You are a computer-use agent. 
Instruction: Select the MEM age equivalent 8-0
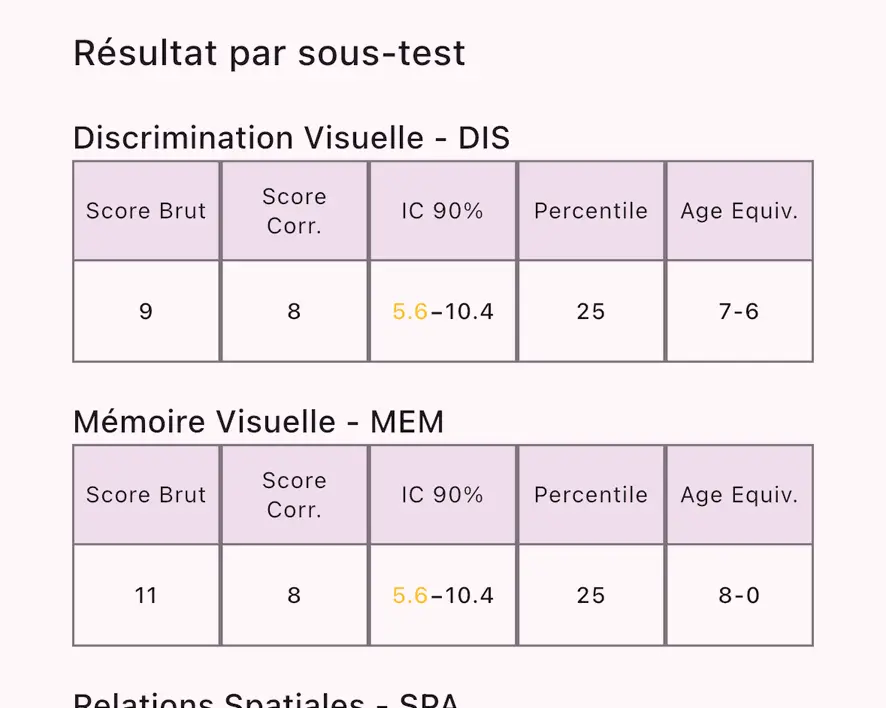point(739,596)
